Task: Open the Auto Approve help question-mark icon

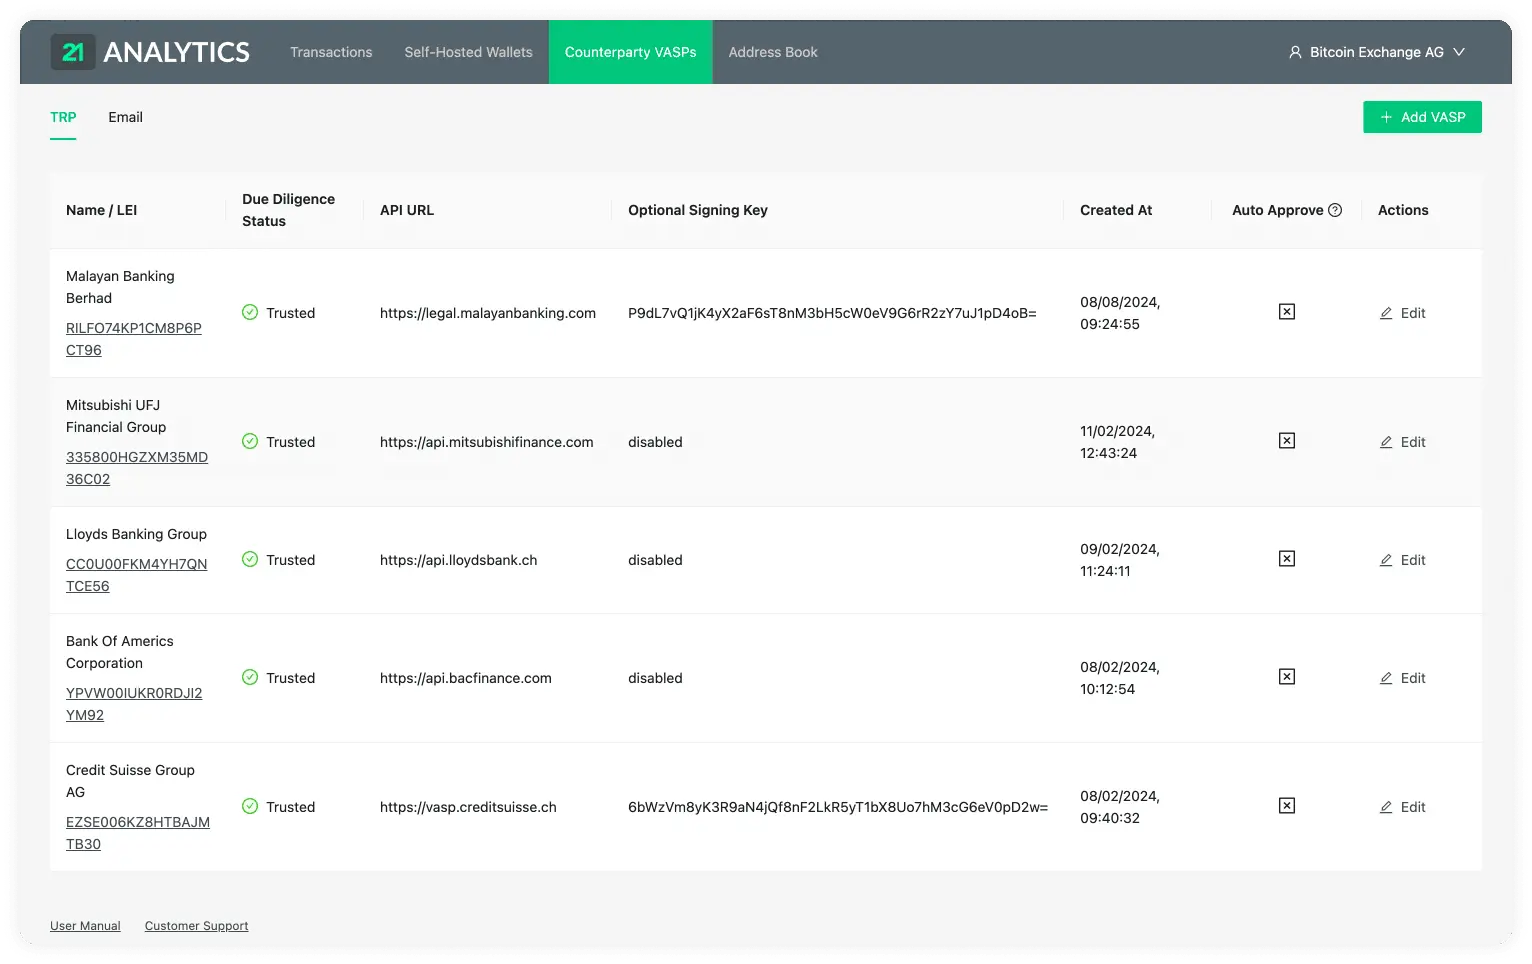Action: tap(1335, 210)
